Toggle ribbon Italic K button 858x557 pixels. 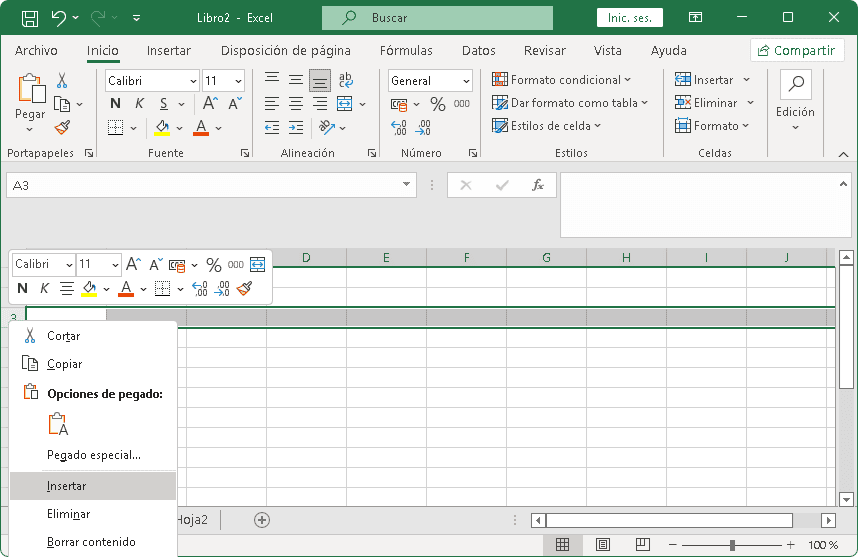tap(139, 103)
